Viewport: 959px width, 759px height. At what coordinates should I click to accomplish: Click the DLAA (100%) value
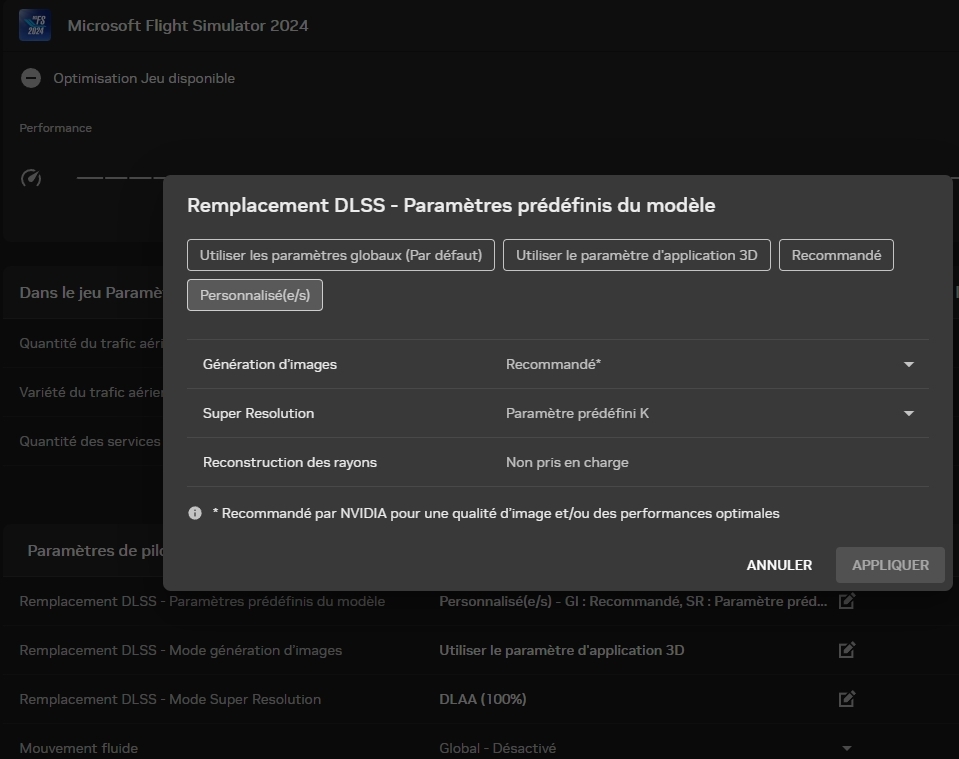[x=483, y=699]
